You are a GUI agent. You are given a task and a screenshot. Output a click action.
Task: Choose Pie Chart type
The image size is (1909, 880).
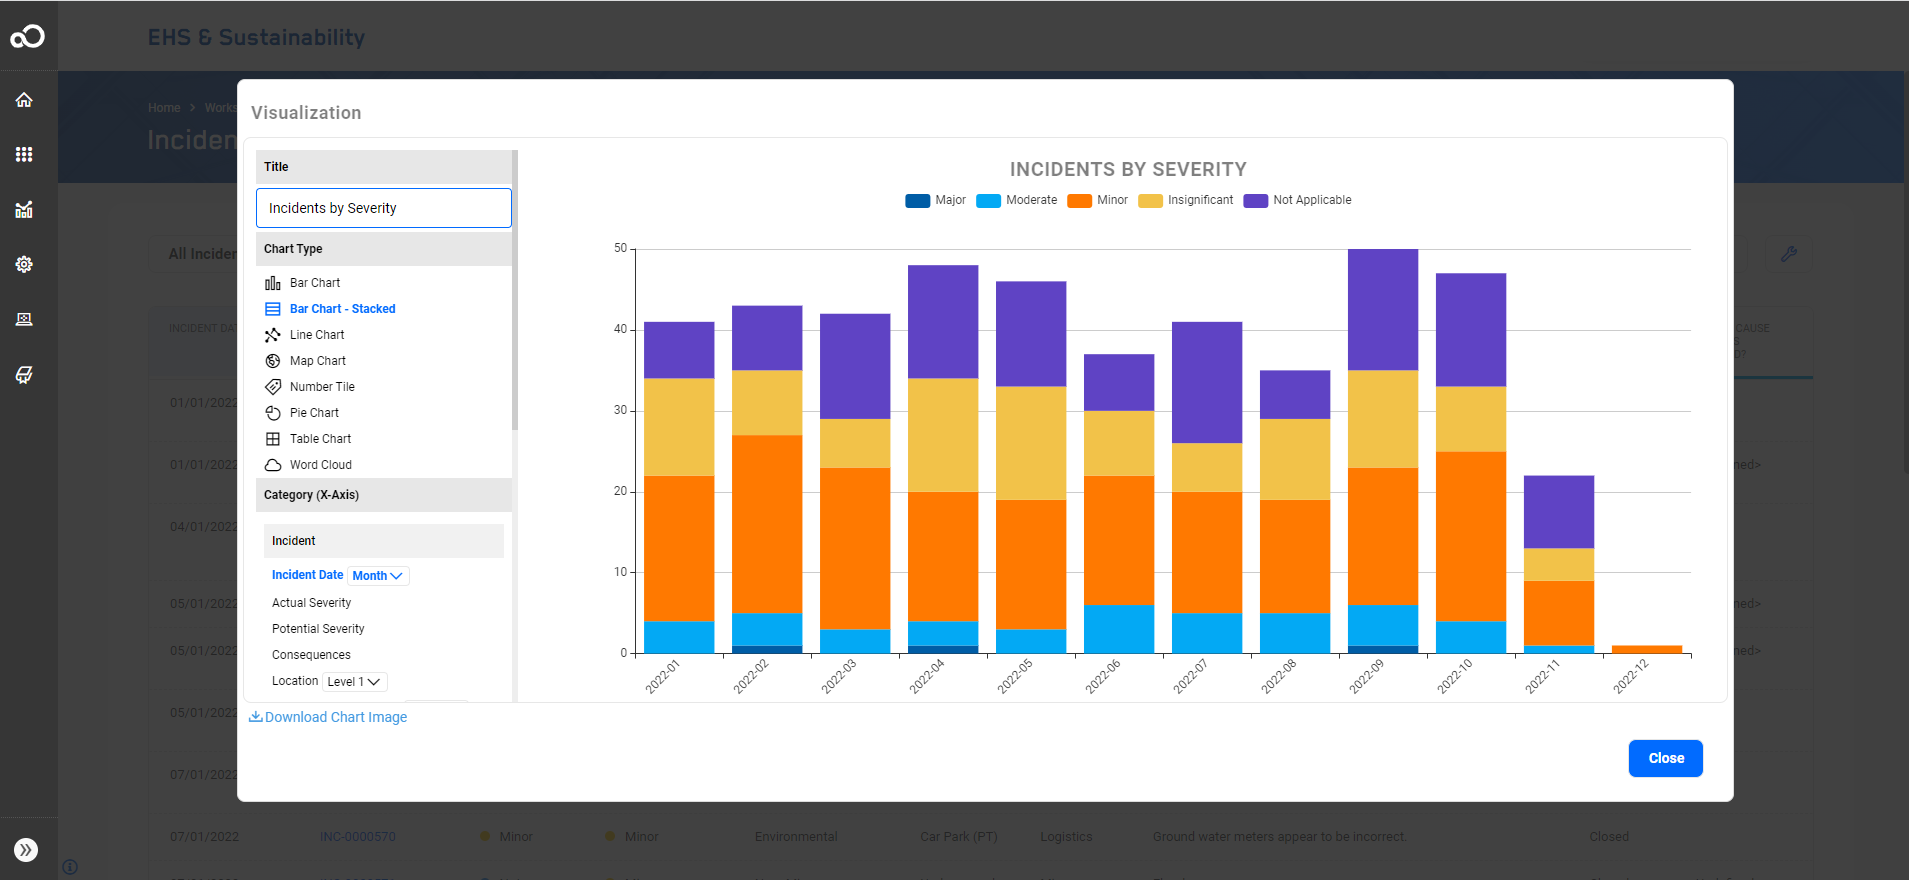tap(314, 413)
